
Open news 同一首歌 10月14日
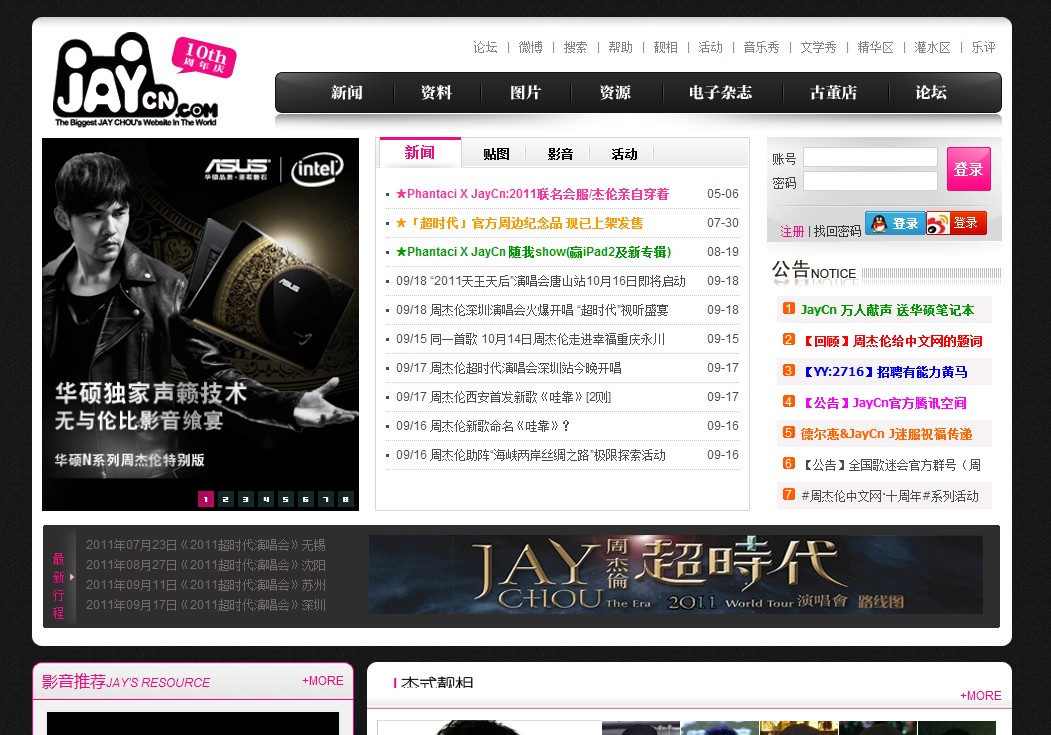coord(530,339)
